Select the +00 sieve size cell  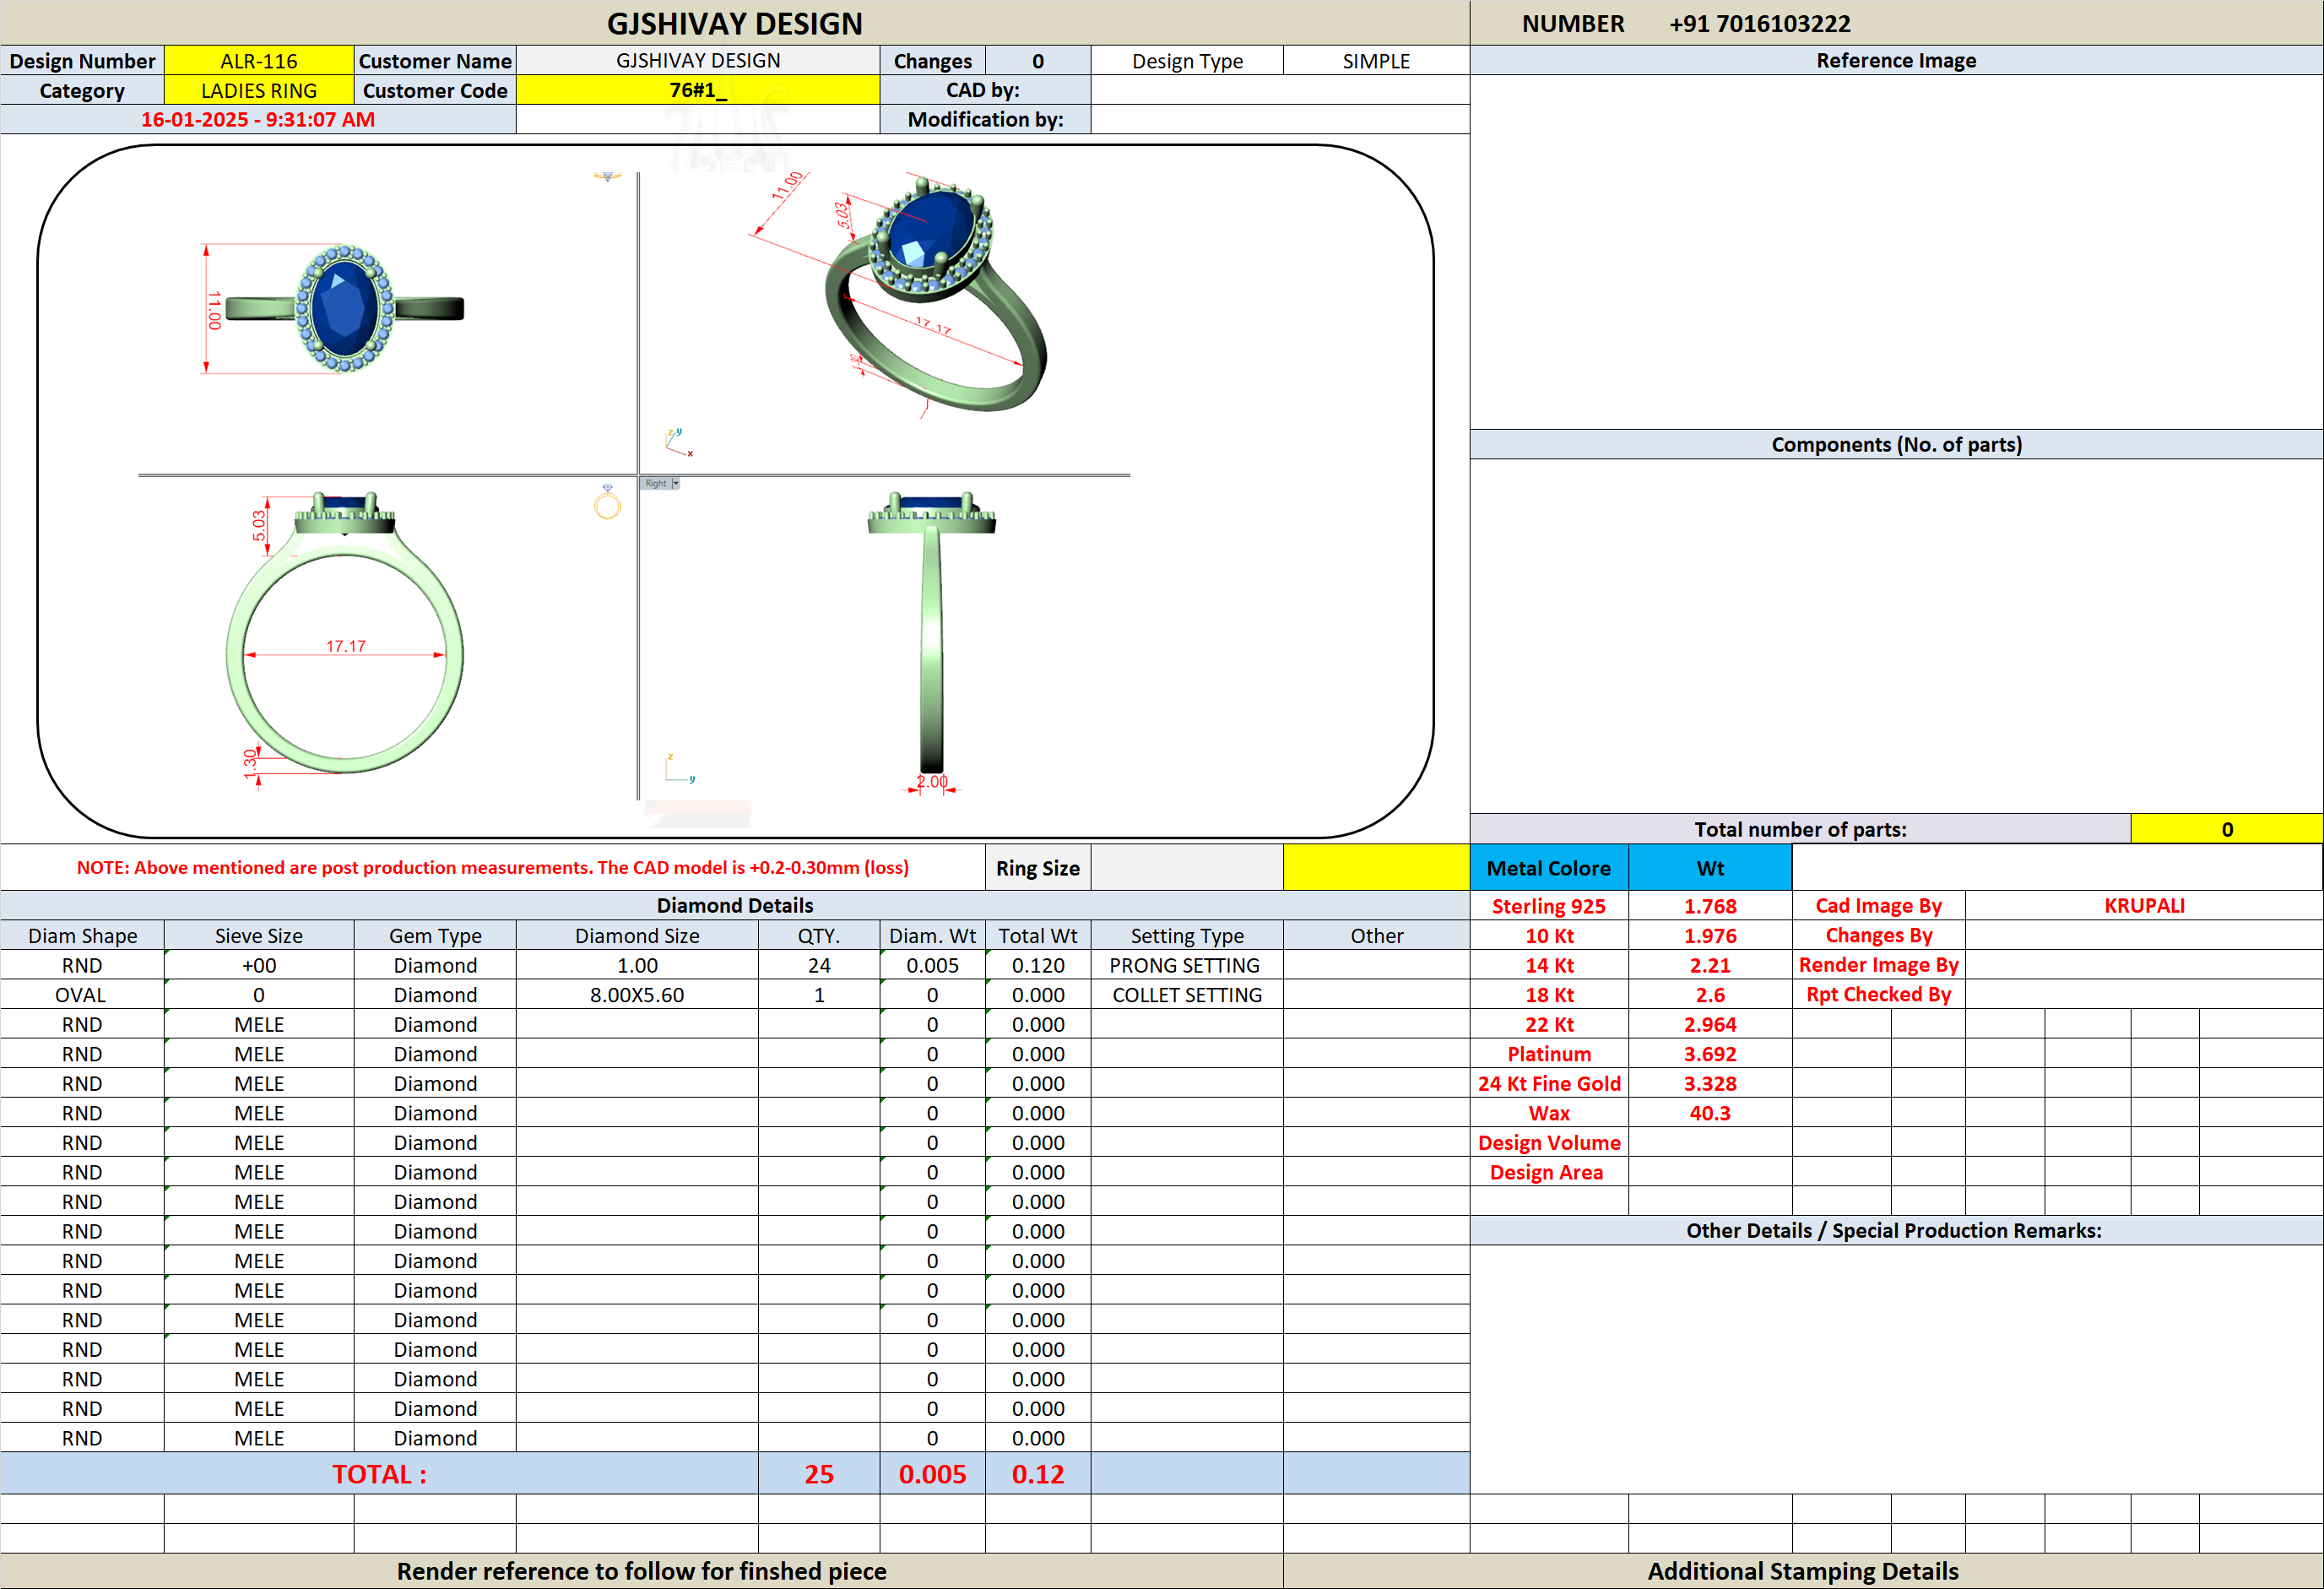pos(259,965)
